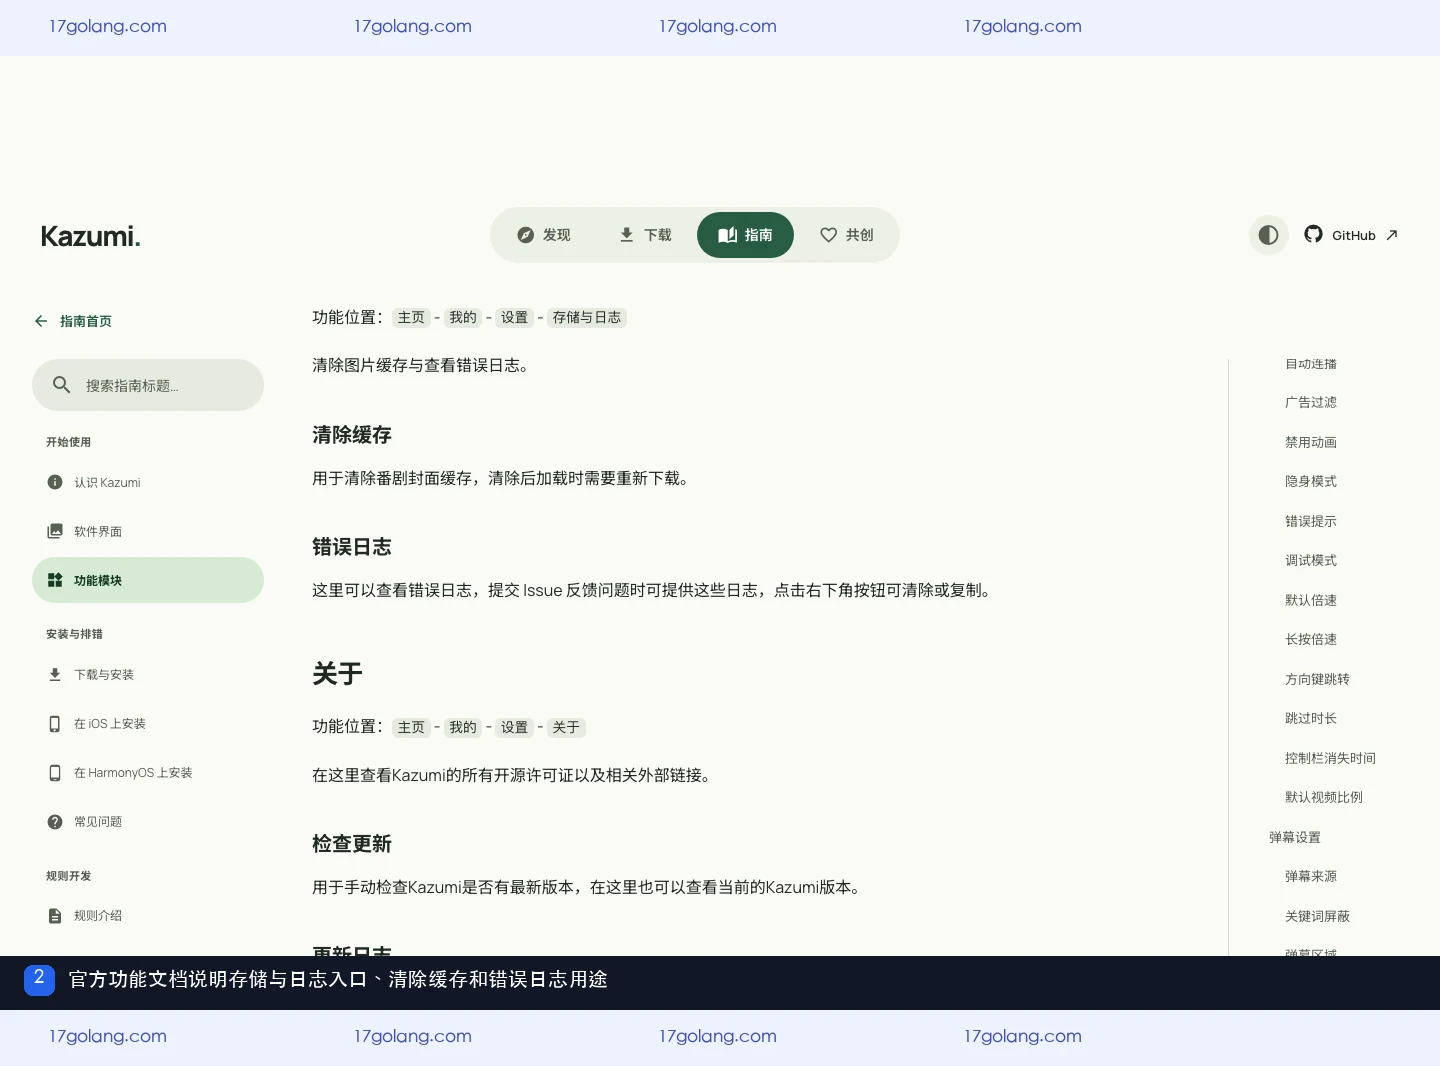Jump to 方向键跳转 in outline
This screenshot has width=1440, height=1066.
1317,679
